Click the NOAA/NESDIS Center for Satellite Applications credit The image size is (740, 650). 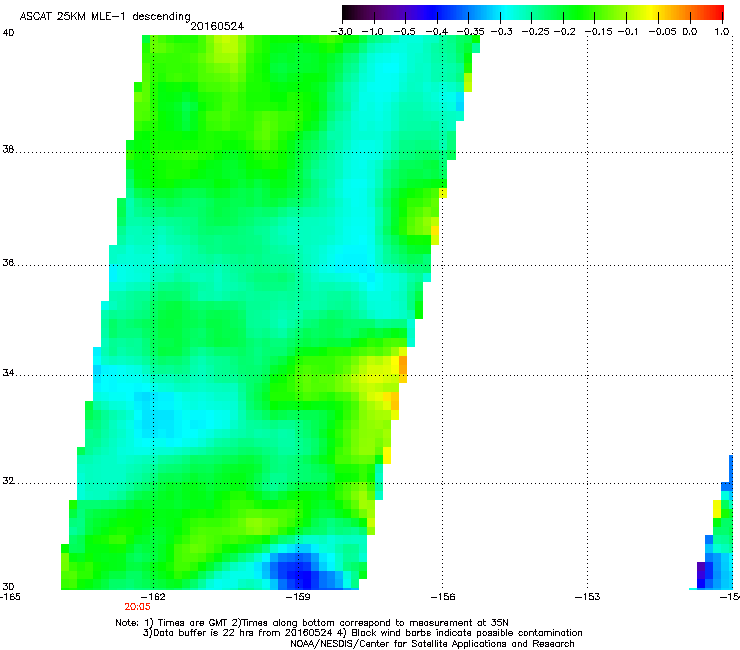click(x=432, y=644)
